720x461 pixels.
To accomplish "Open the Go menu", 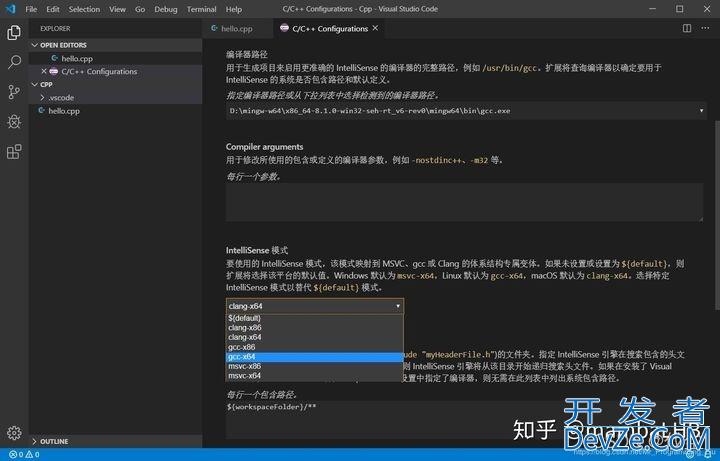I will (x=140, y=9).
